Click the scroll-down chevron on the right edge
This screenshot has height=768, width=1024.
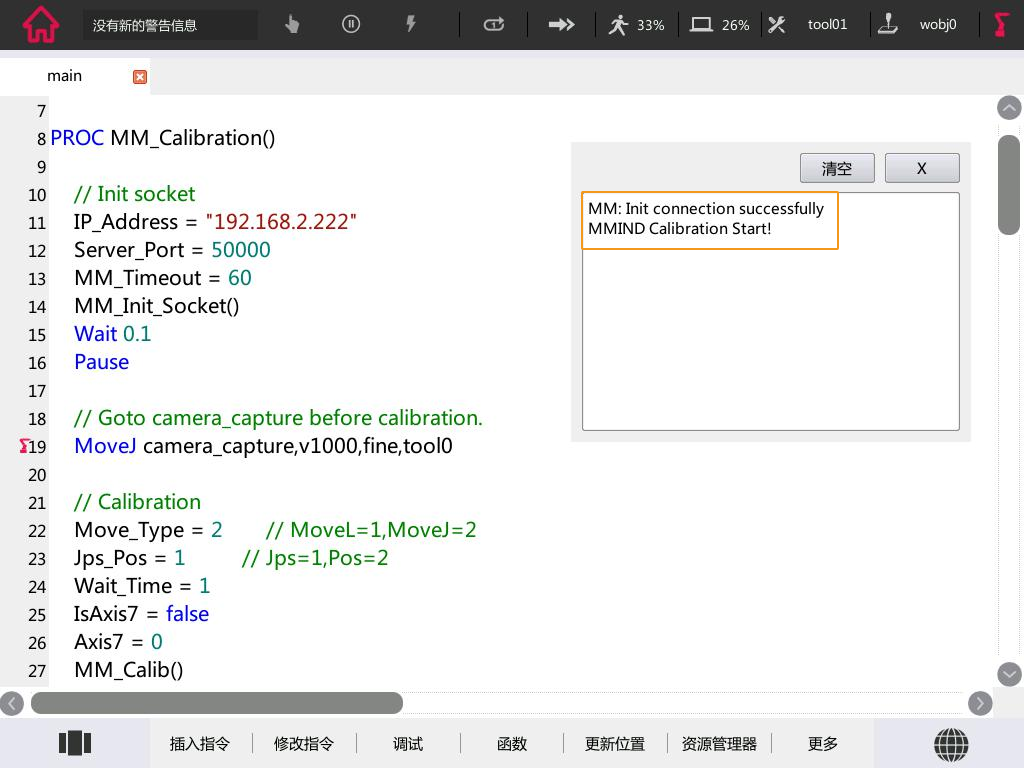[x=1009, y=675]
